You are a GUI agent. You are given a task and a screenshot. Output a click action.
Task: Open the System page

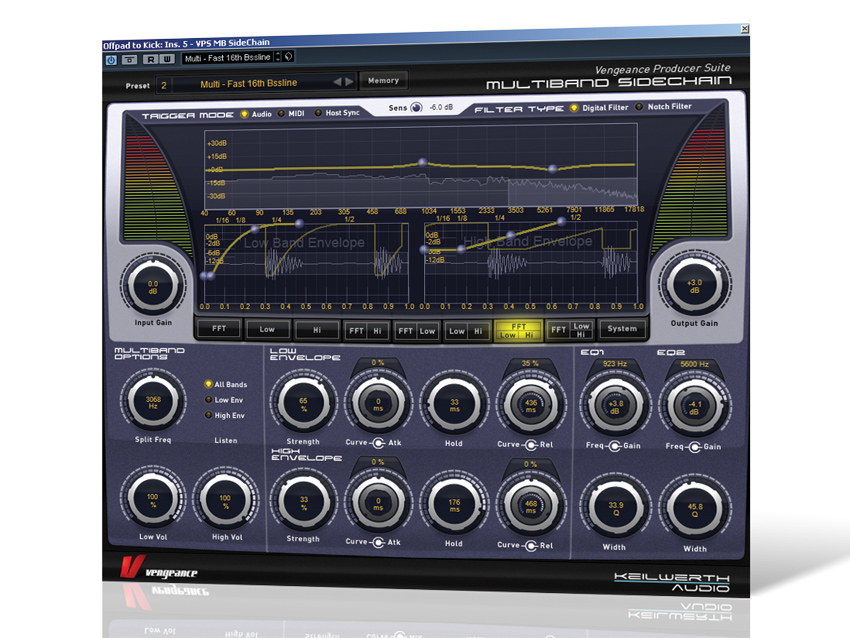(x=622, y=328)
